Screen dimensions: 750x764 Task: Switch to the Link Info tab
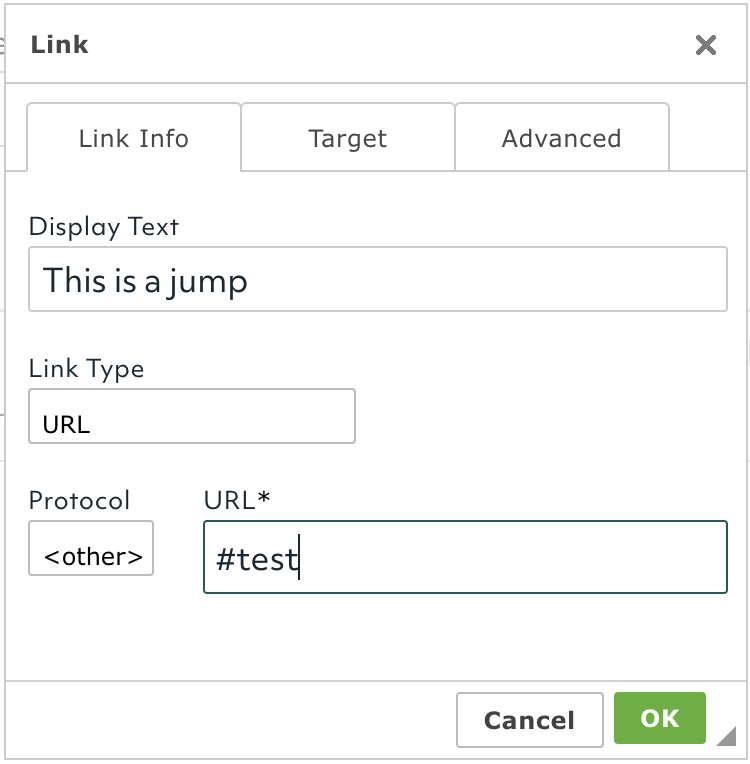[133, 138]
